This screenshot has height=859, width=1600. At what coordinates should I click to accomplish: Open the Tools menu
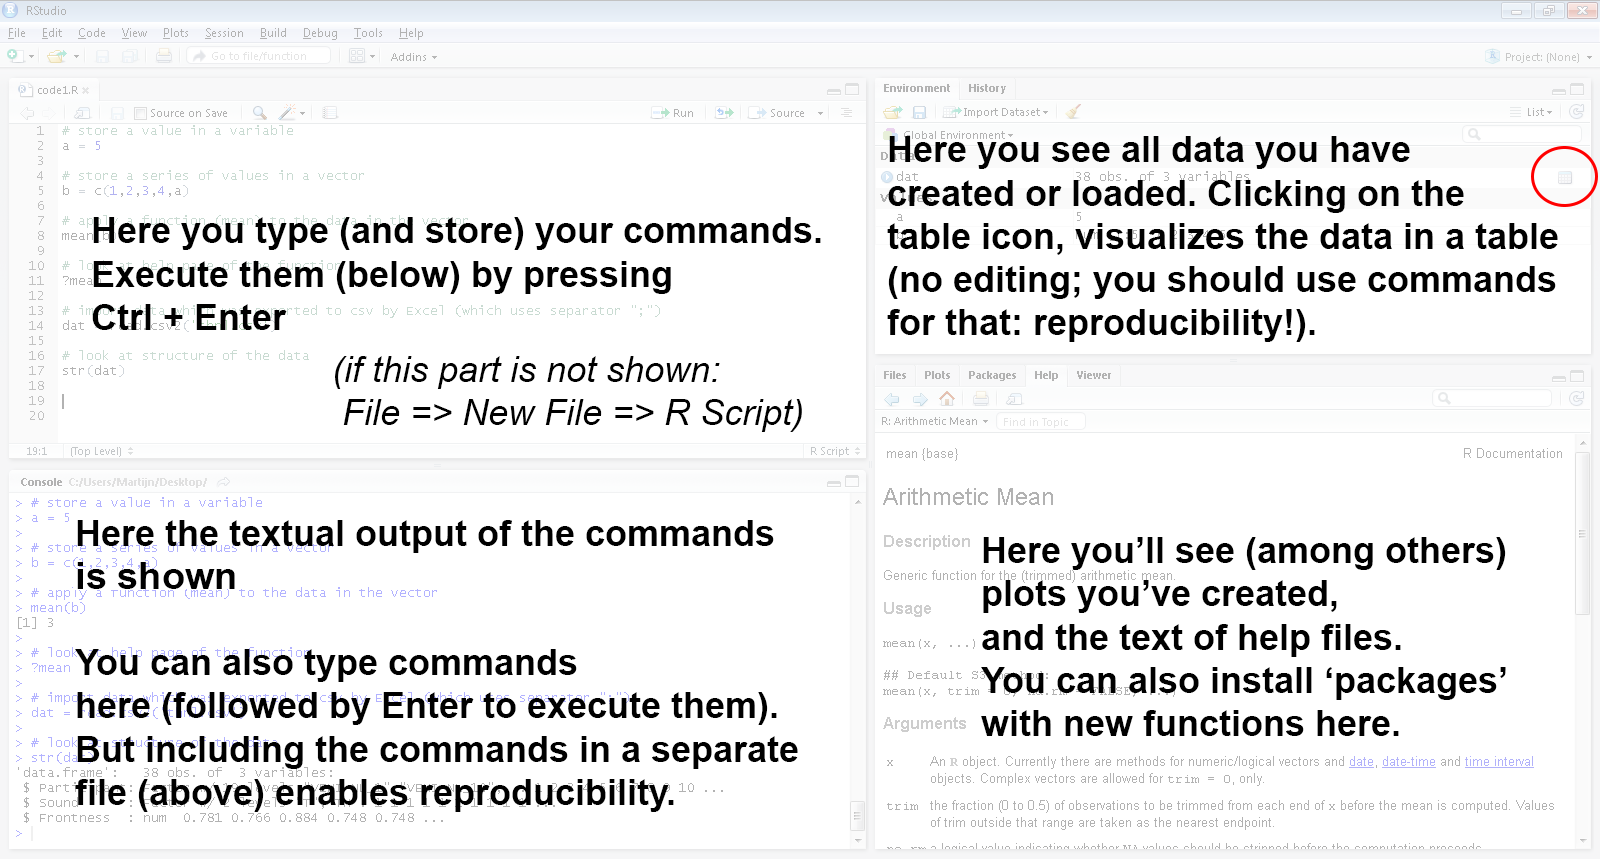[x=368, y=33]
